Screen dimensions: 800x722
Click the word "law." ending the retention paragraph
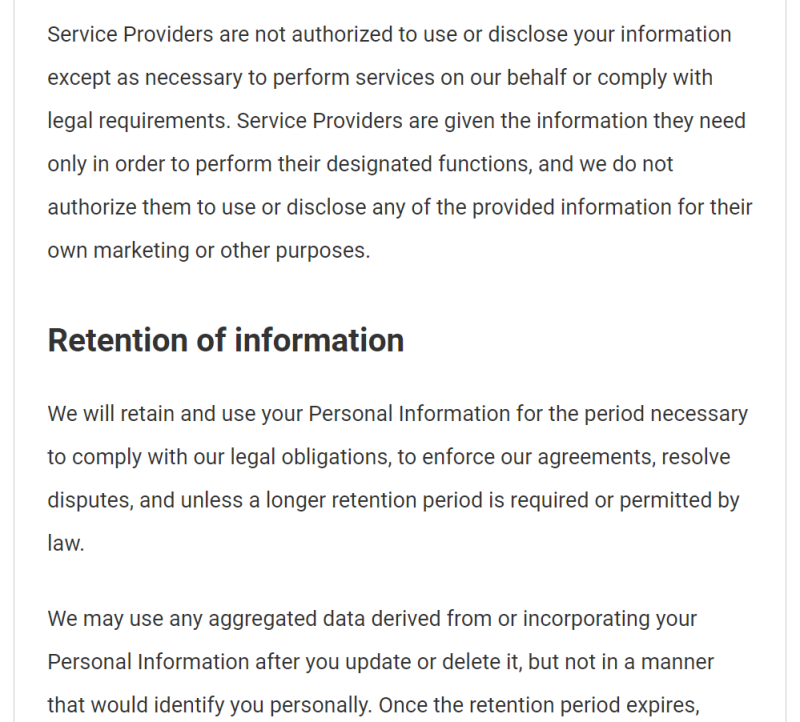66,543
